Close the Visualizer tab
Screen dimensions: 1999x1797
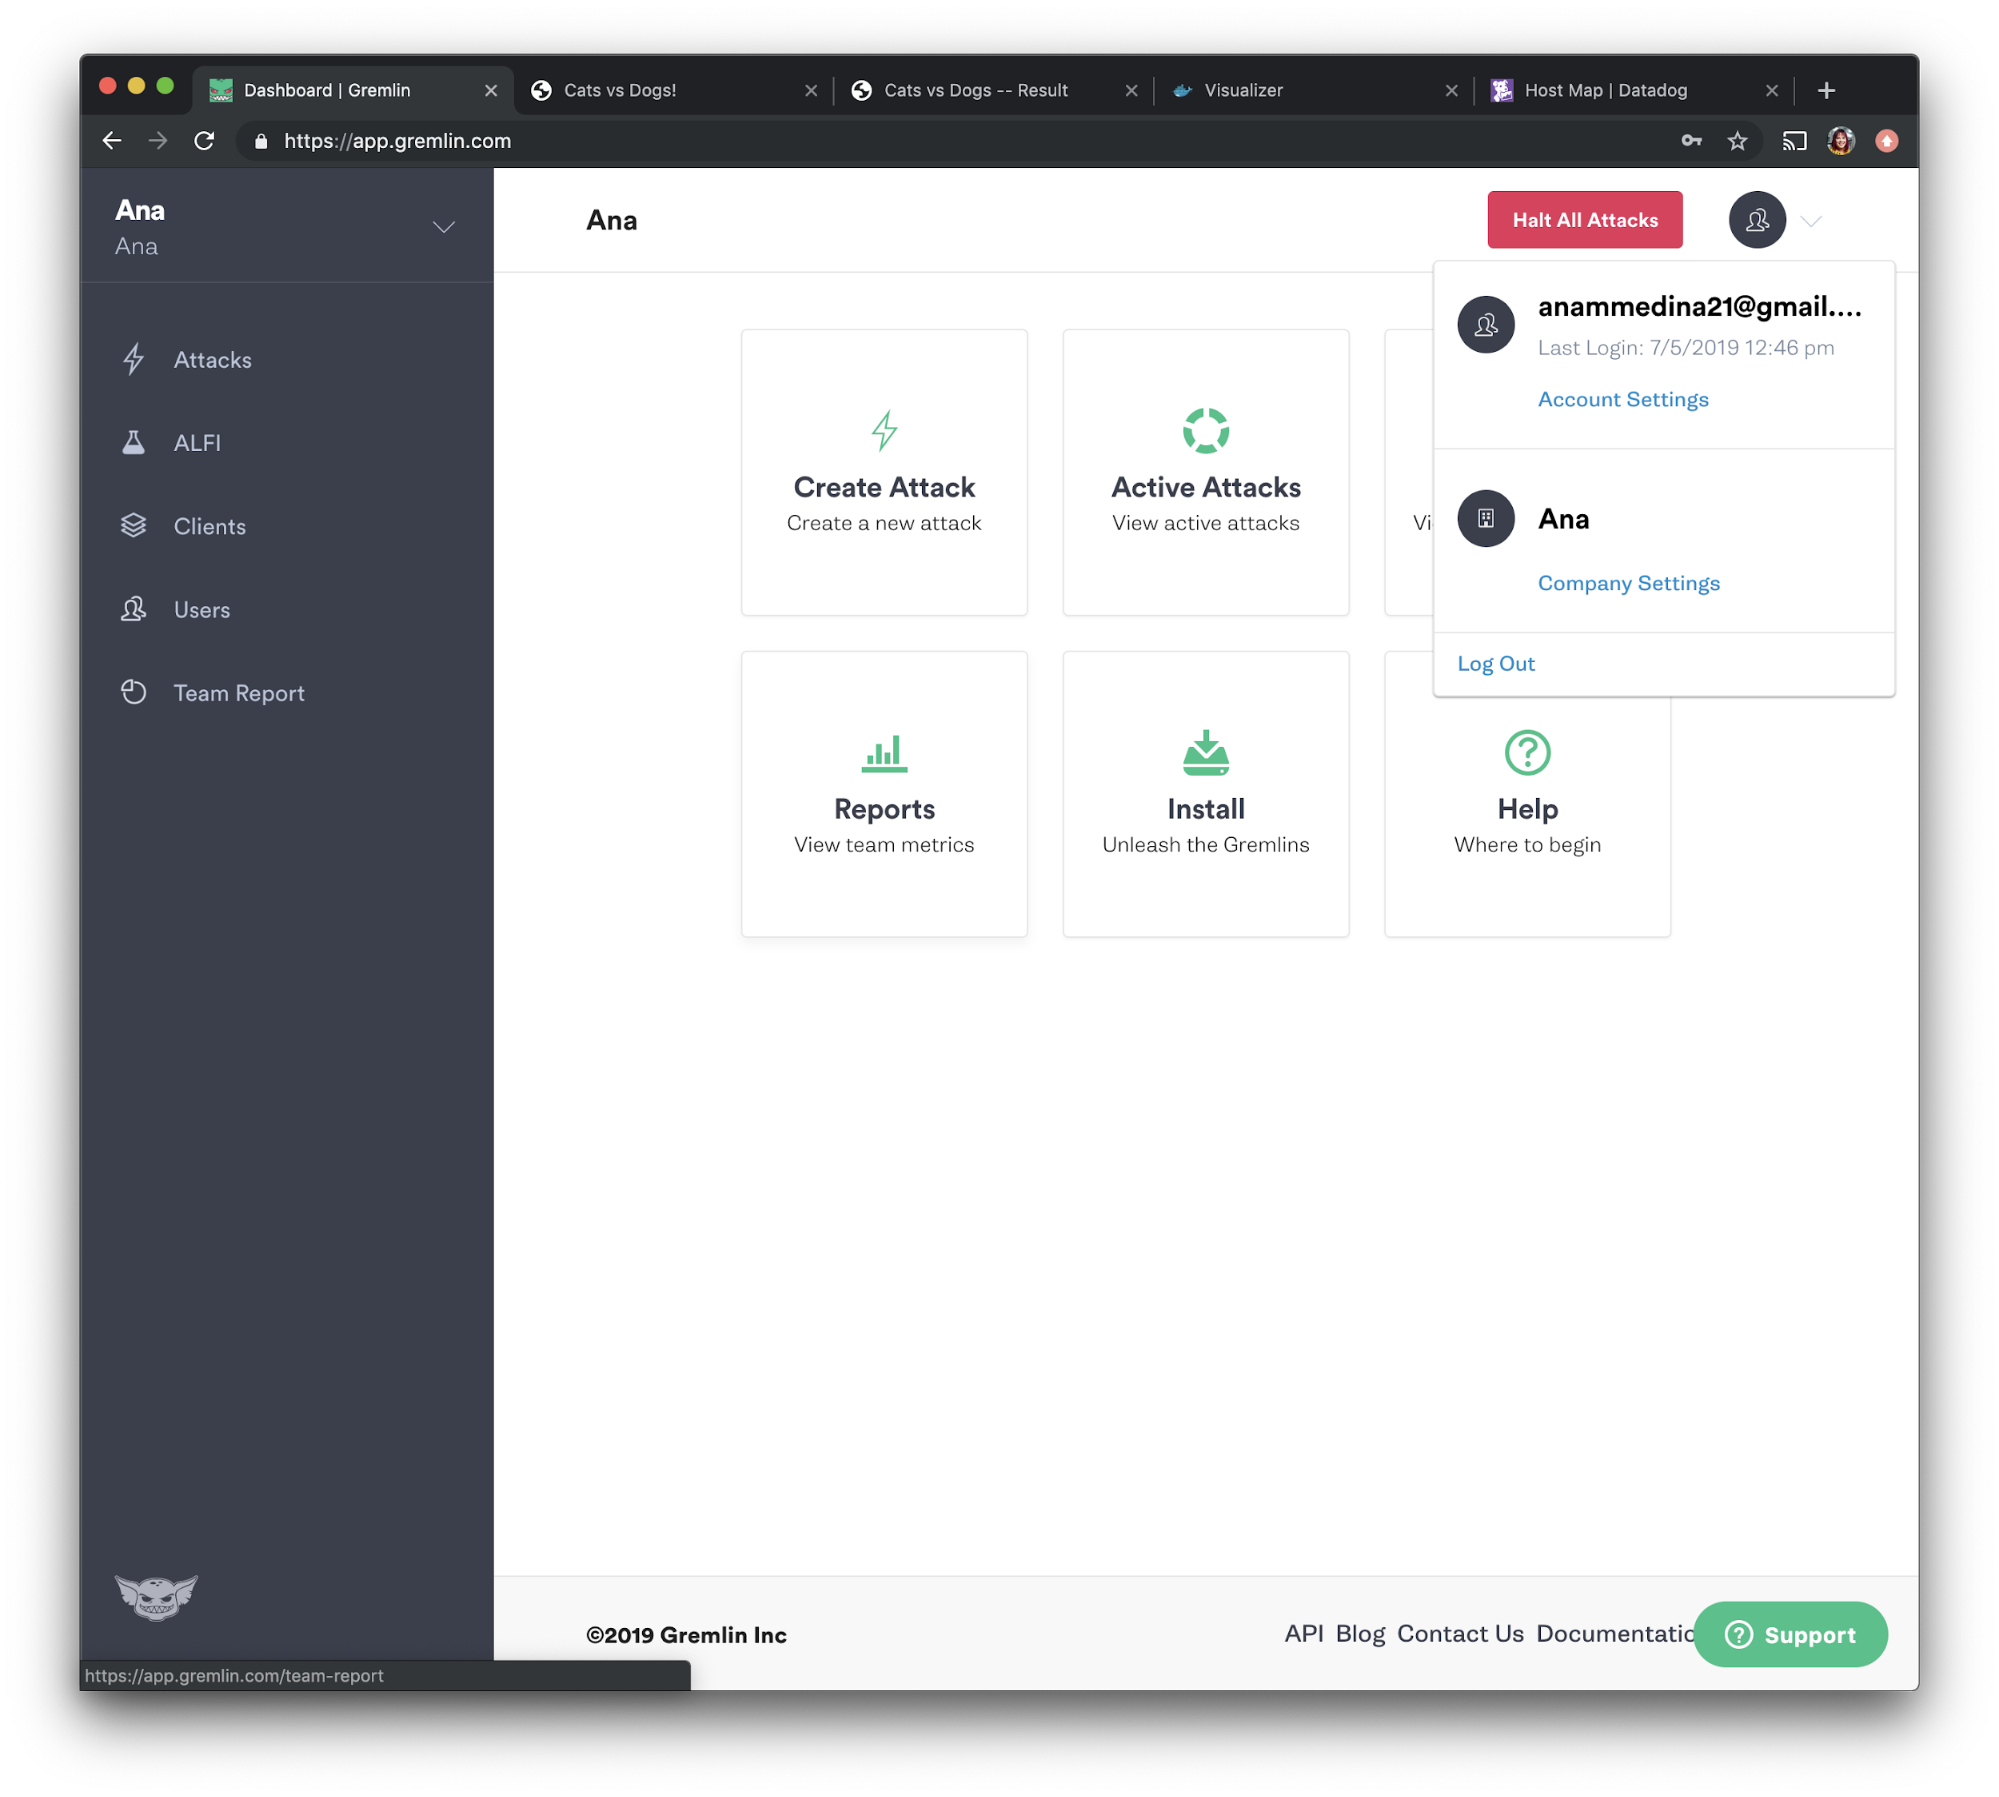point(1451,90)
